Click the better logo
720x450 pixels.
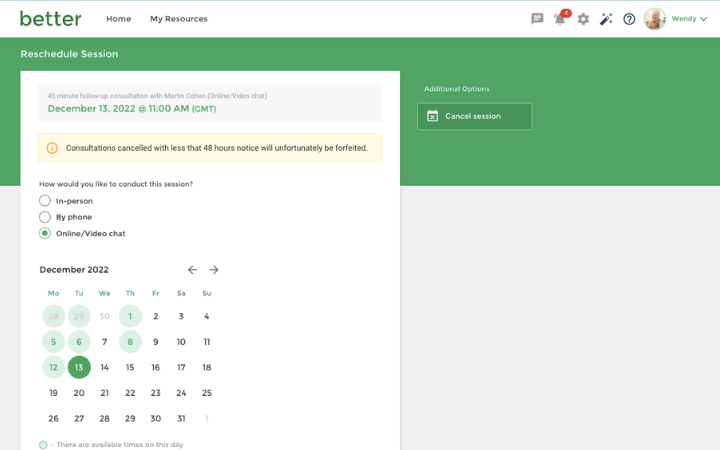click(x=51, y=19)
